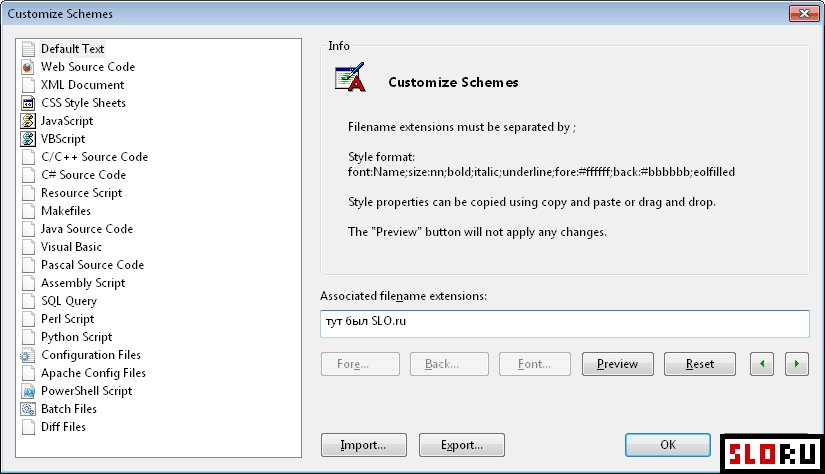The image size is (825, 474).
Task: Select the Web Source Code scheme icon
Action: [28, 67]
